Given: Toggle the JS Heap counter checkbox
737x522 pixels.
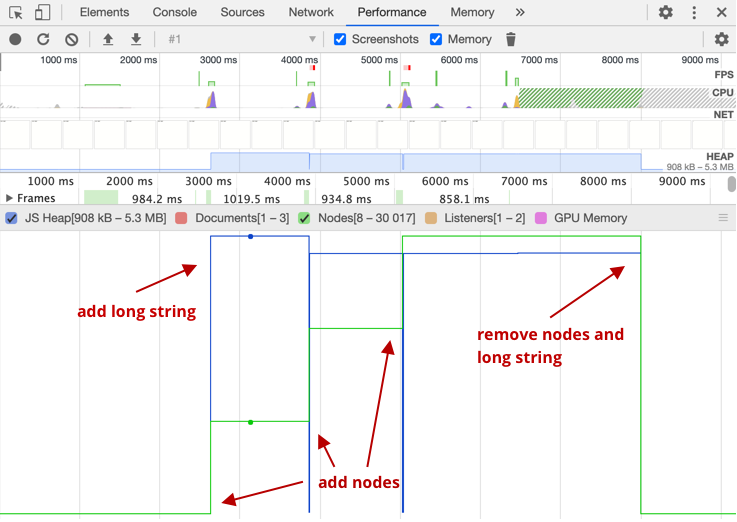Looking at the screenshot, I should click(11, 218).
